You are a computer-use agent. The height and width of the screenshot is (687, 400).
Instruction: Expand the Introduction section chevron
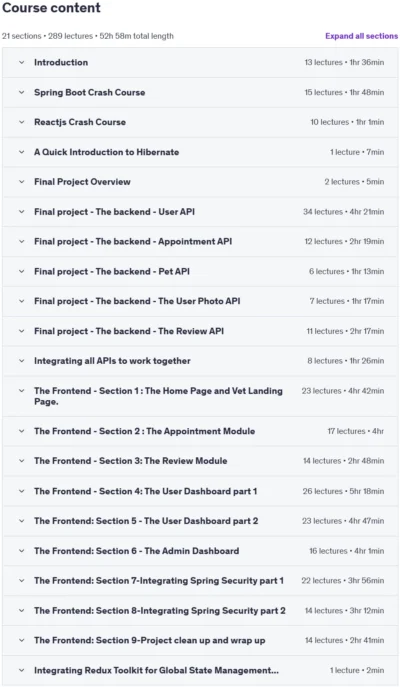click(21, 63)
